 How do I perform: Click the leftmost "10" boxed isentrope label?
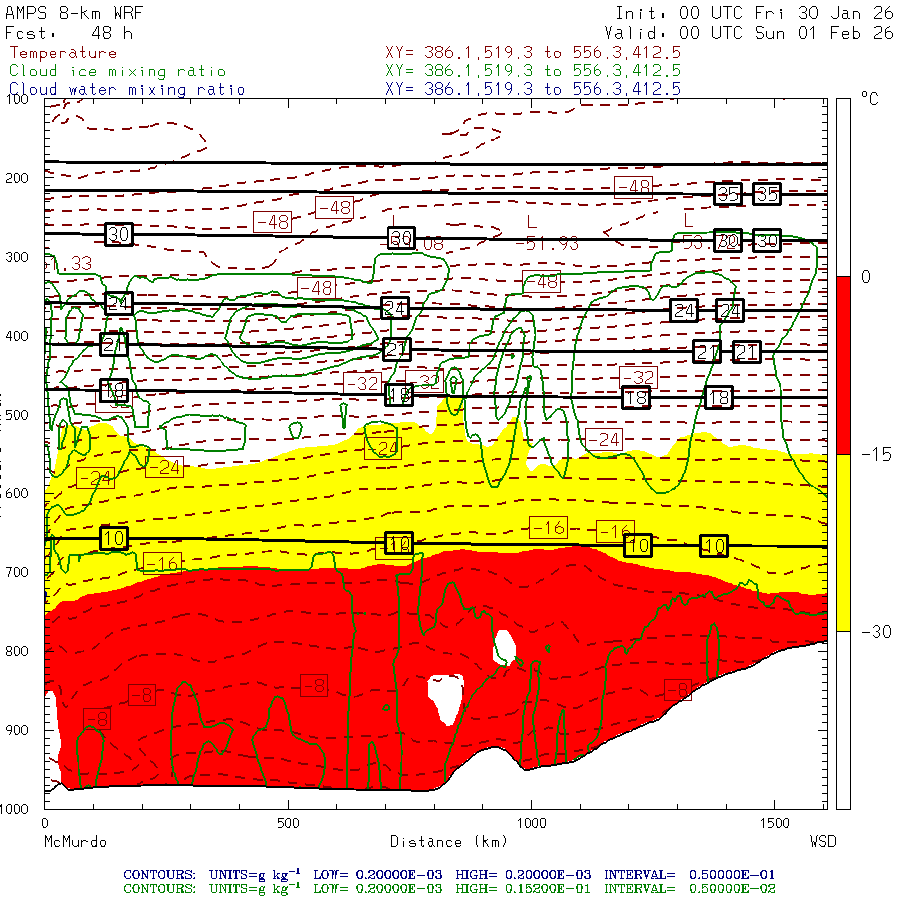click(x=114, y=538)
